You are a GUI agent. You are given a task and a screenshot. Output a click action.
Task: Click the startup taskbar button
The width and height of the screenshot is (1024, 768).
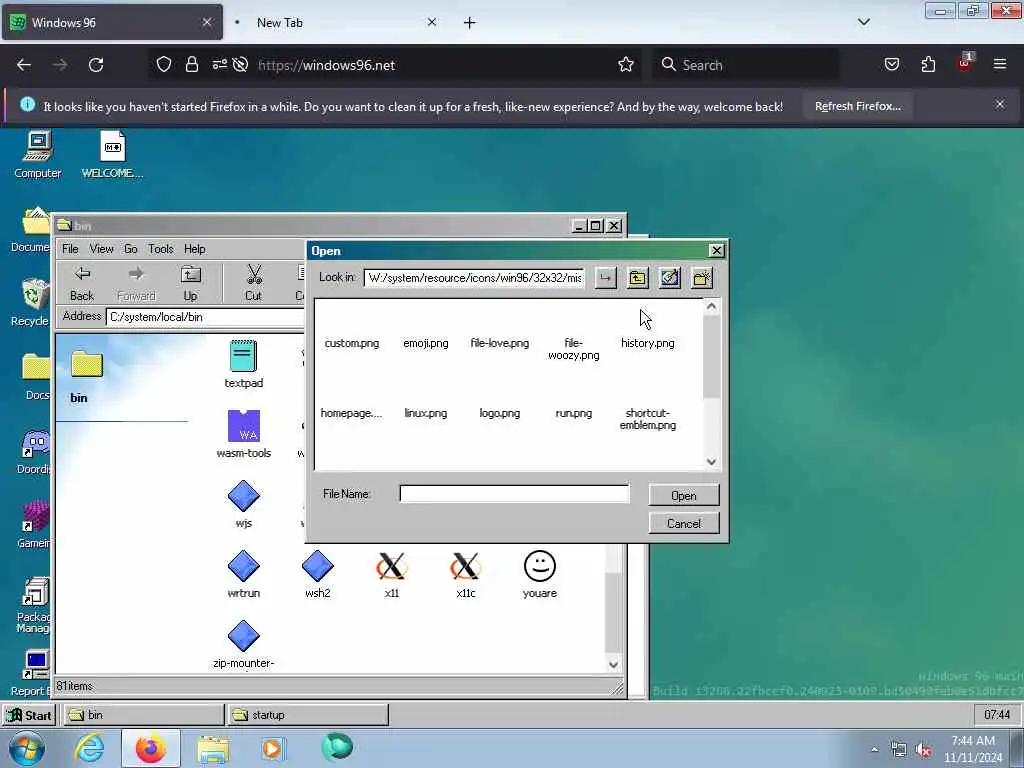coord(308,715)
